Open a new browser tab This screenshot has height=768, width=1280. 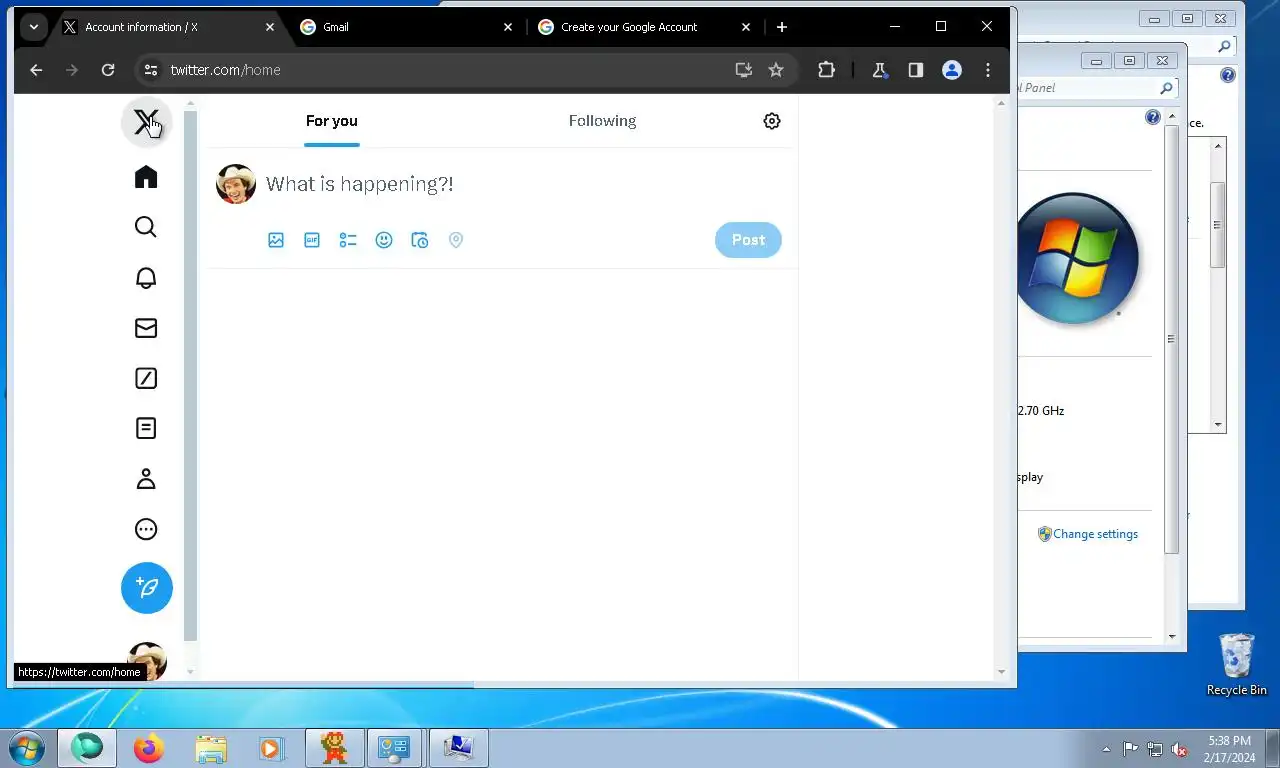[782, 27]
